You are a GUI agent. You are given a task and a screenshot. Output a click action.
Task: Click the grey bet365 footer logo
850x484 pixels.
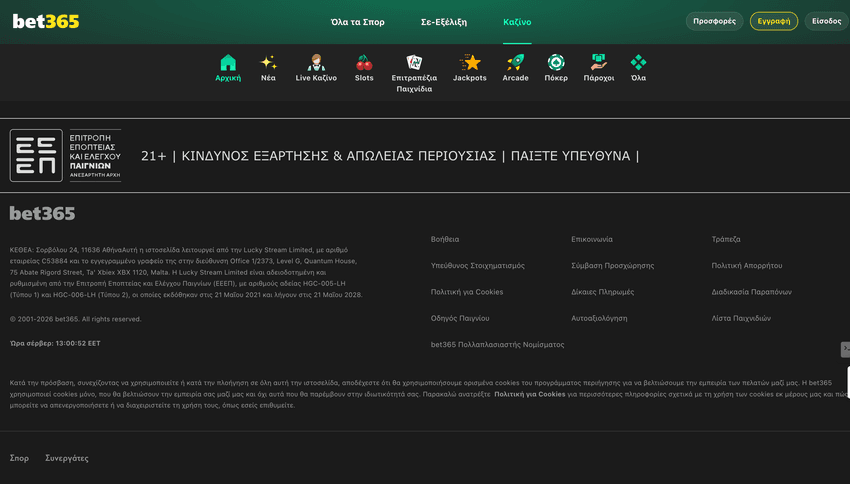pyautogui.click(x=42, y=214)
